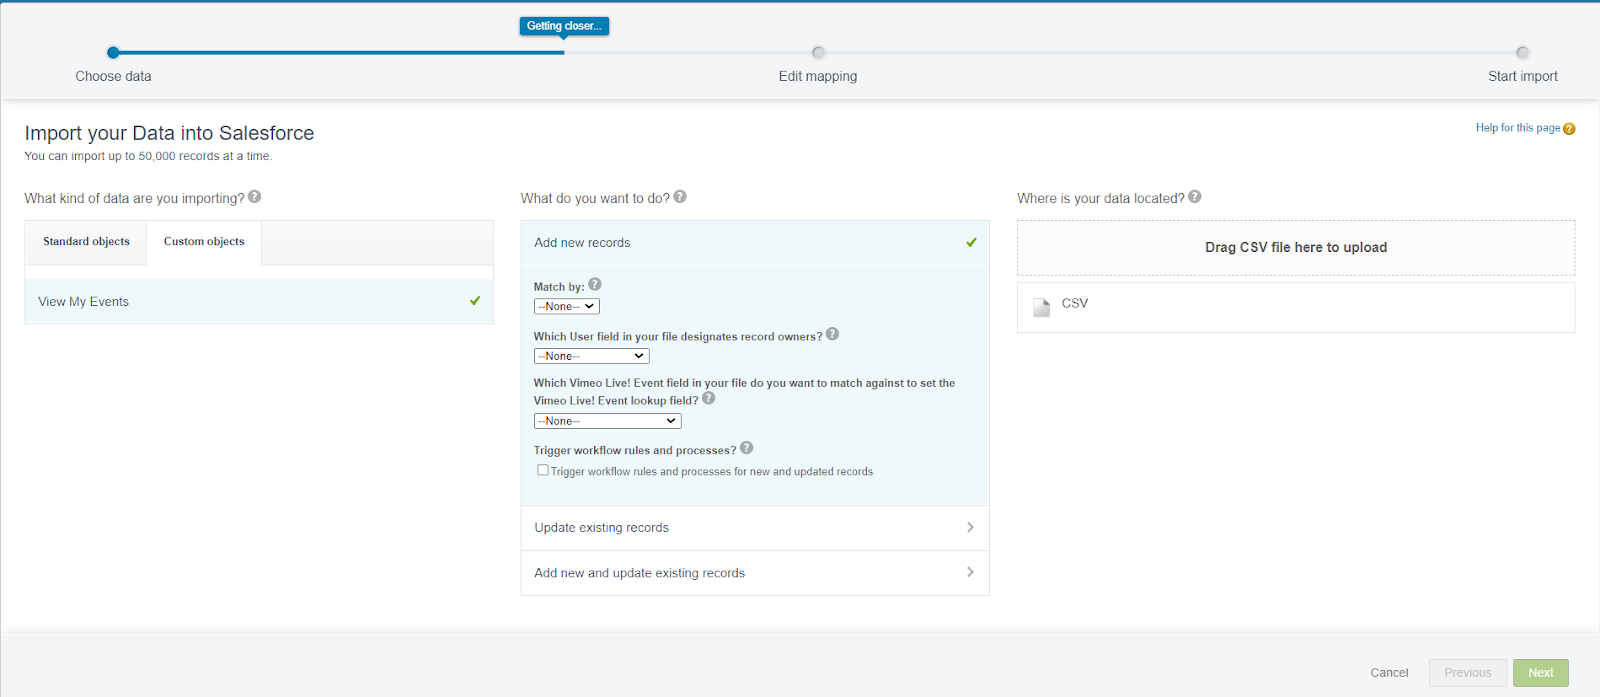Collapse the Add new records section

coord(755,243)
